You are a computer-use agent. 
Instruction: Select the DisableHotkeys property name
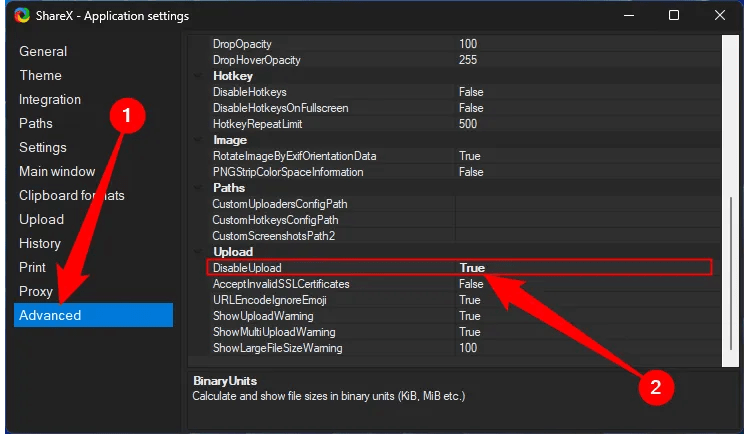point(250,92)
